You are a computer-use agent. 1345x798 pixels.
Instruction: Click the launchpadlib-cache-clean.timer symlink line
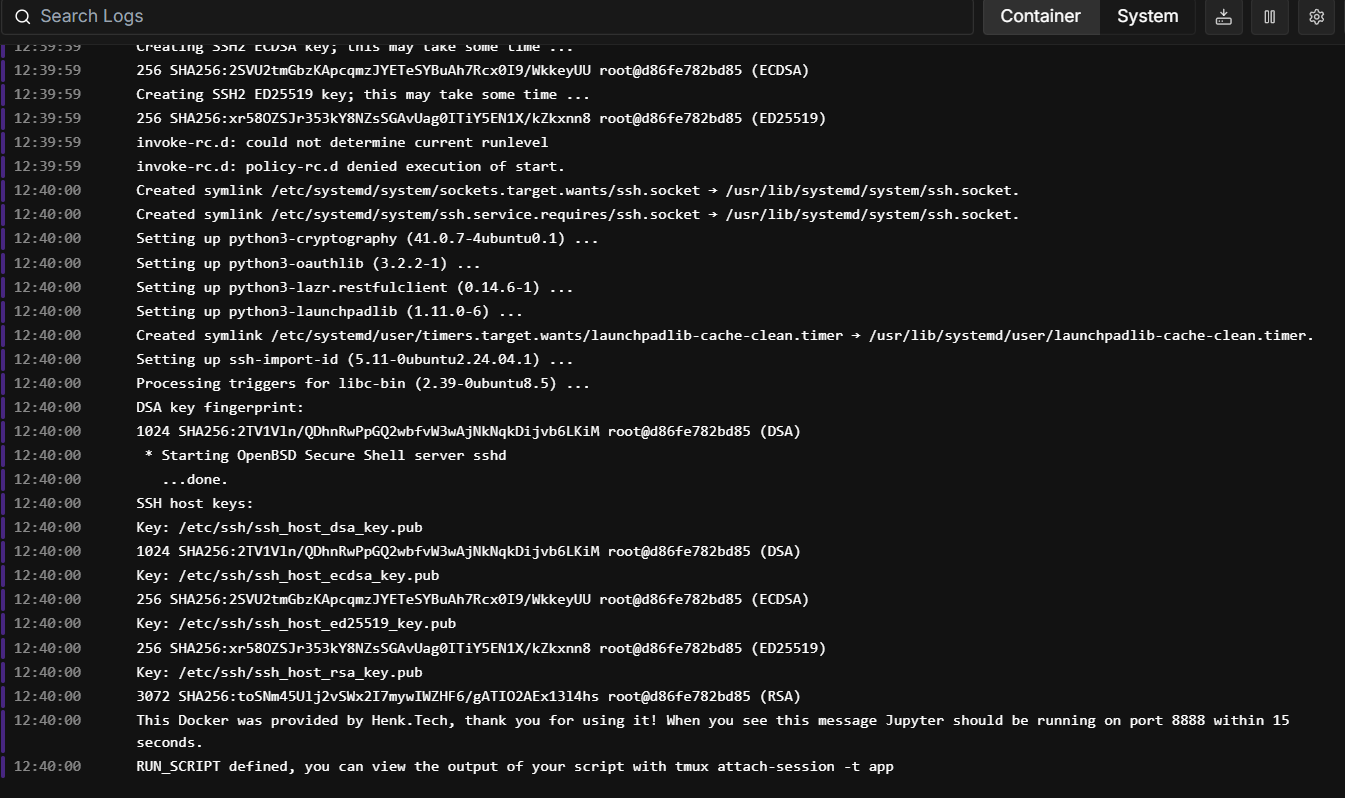click(x=724, y=335)
